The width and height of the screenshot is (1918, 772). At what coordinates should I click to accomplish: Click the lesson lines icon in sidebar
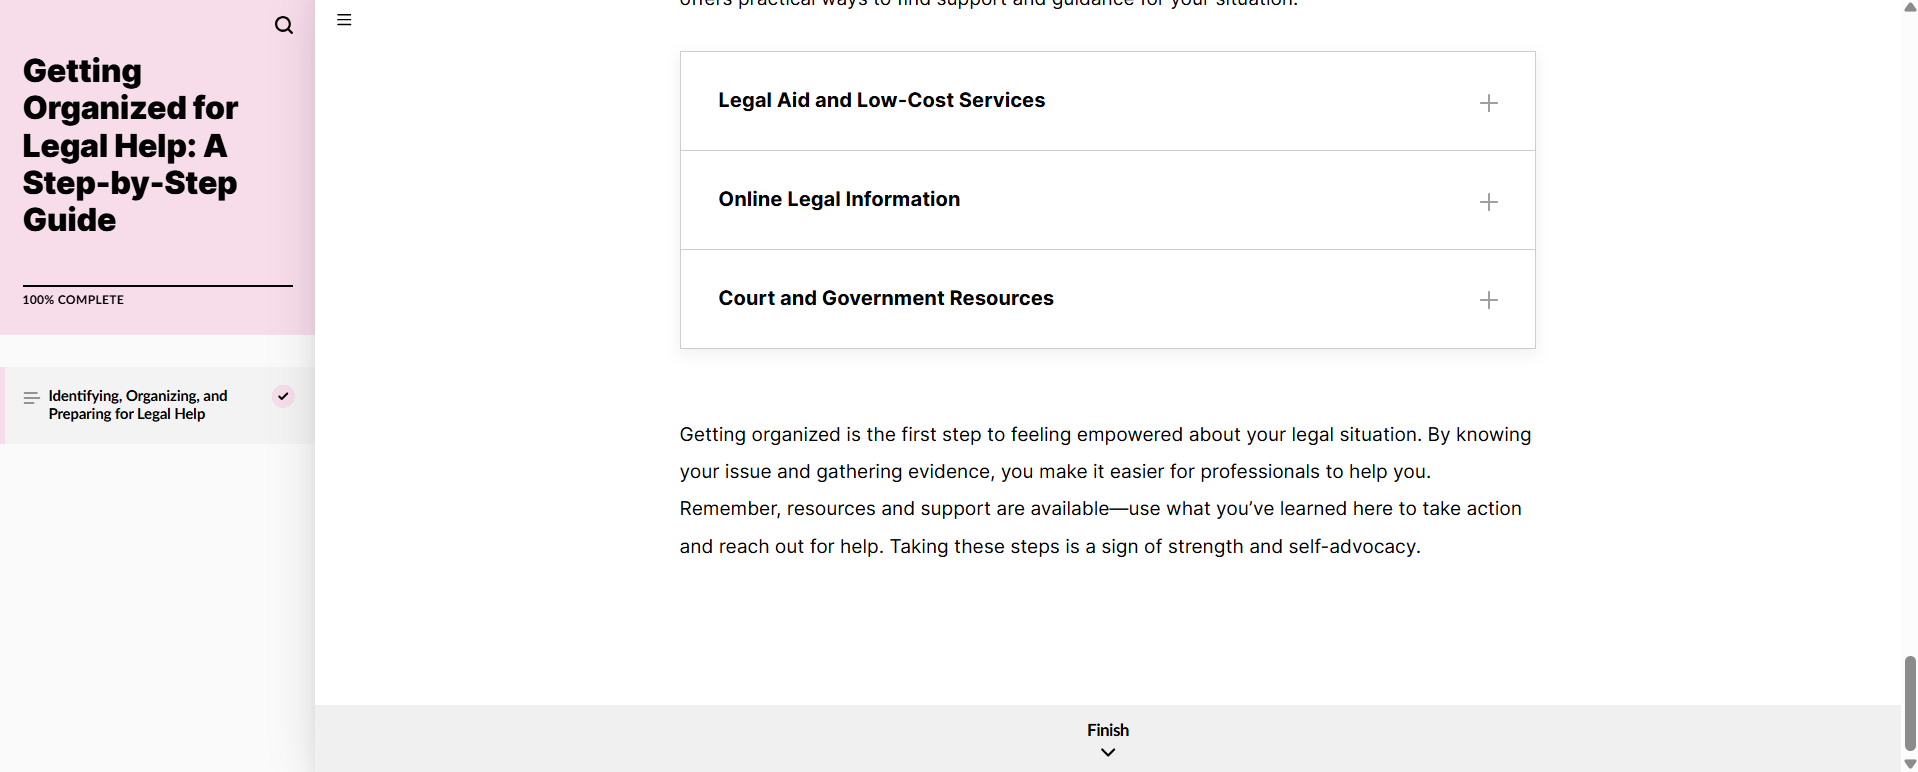coord(31,397)
